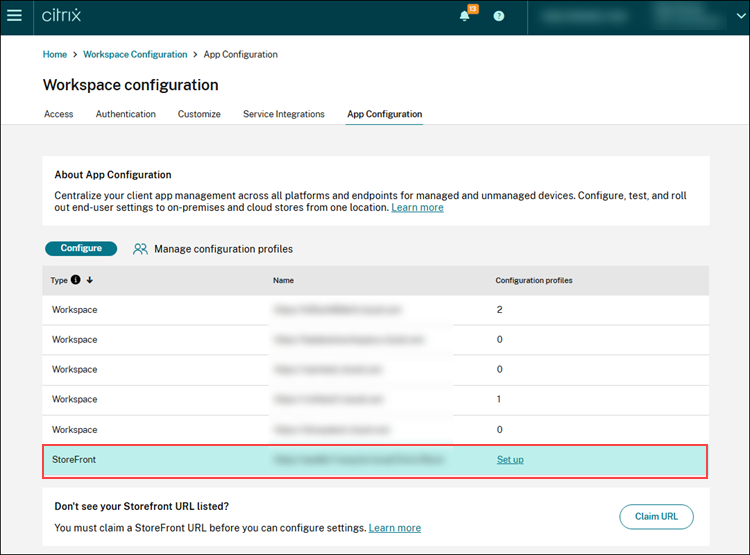The image size is (750, 555).
Task: Click Set up link for StoreFront
Action: (x=510, y=460)
